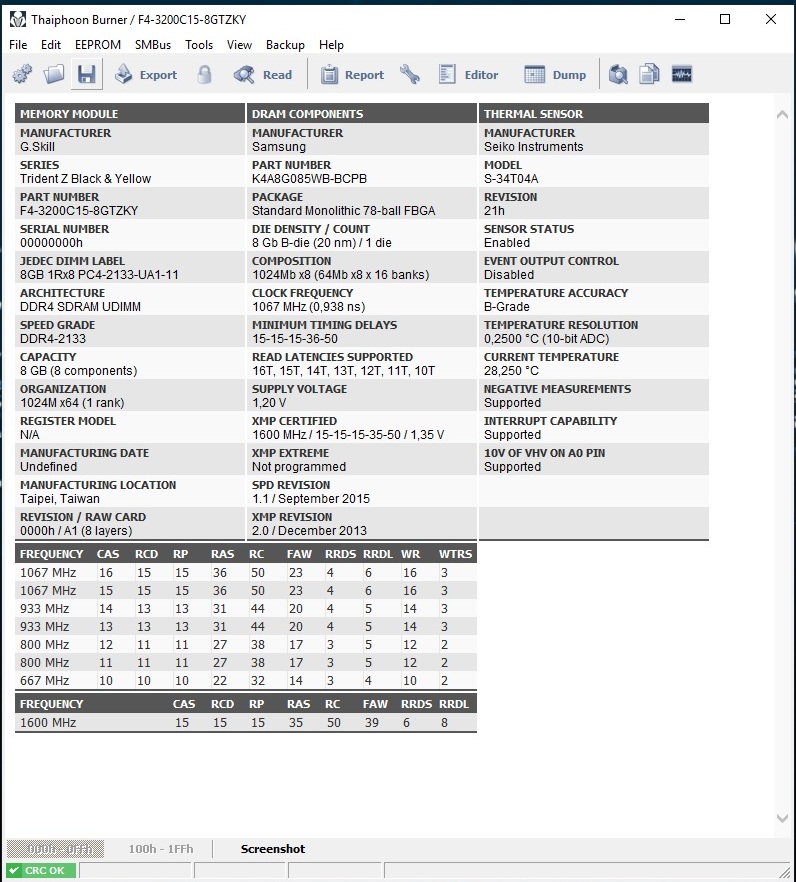Open the View menu

[x=239, y=45]
